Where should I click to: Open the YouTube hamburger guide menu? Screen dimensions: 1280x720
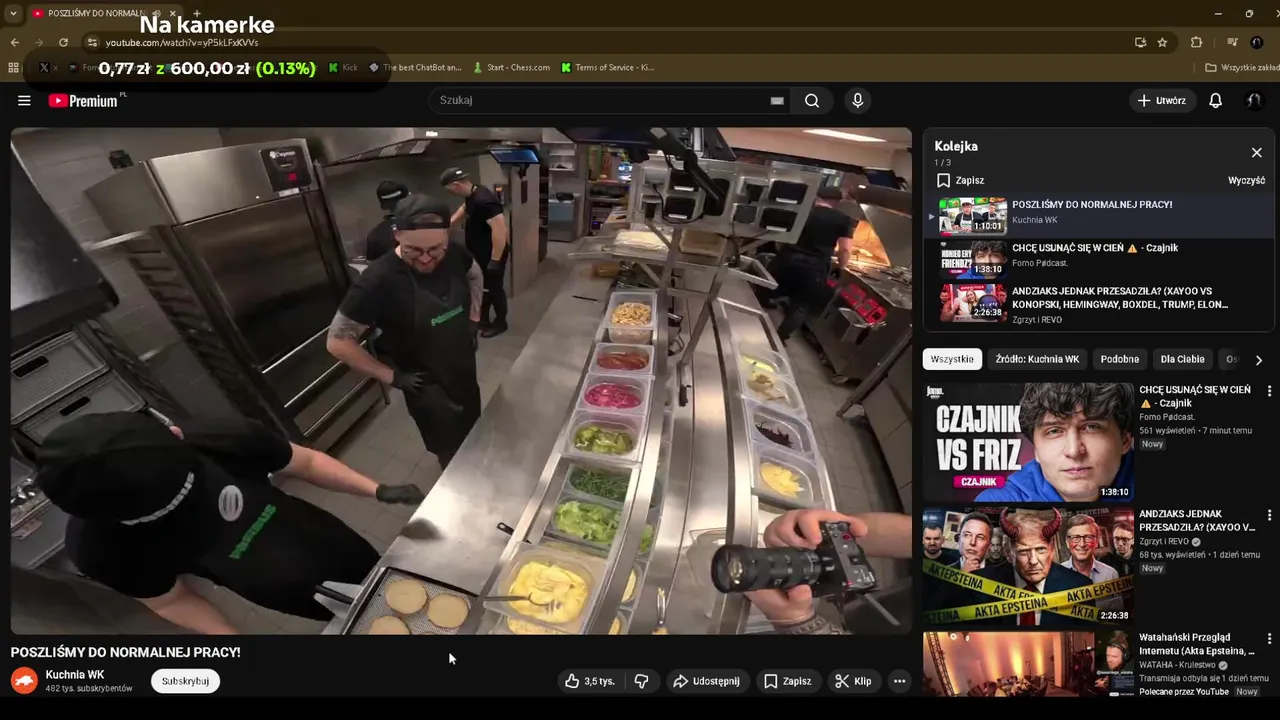[24, 100]
